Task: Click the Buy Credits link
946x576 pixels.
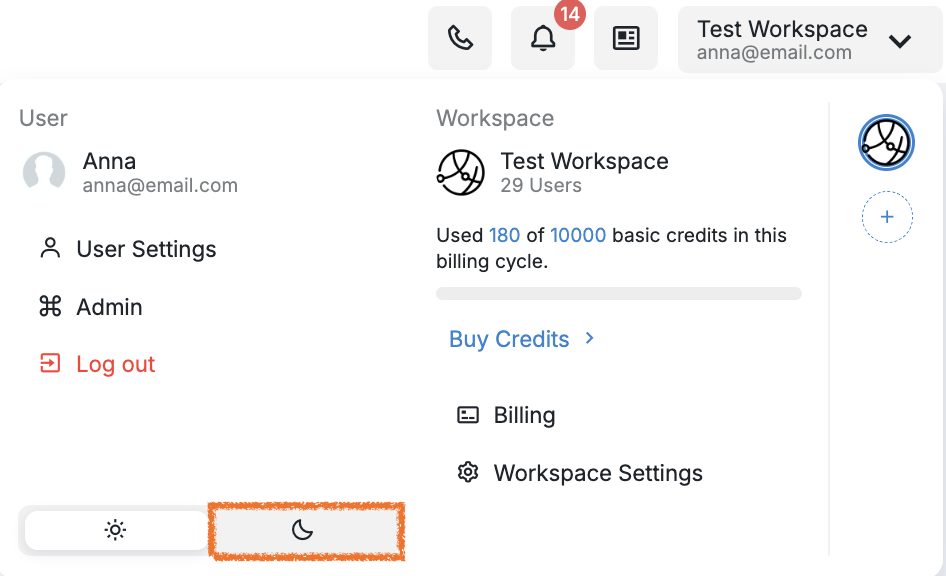Action: [509, 339]
